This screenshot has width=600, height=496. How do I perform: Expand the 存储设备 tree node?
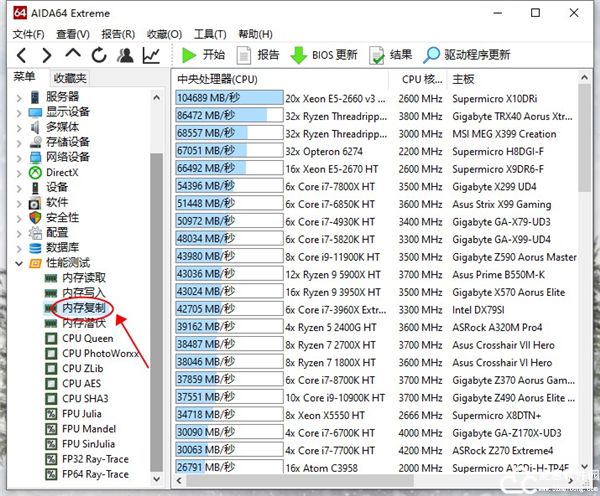(x=19, y=143)
